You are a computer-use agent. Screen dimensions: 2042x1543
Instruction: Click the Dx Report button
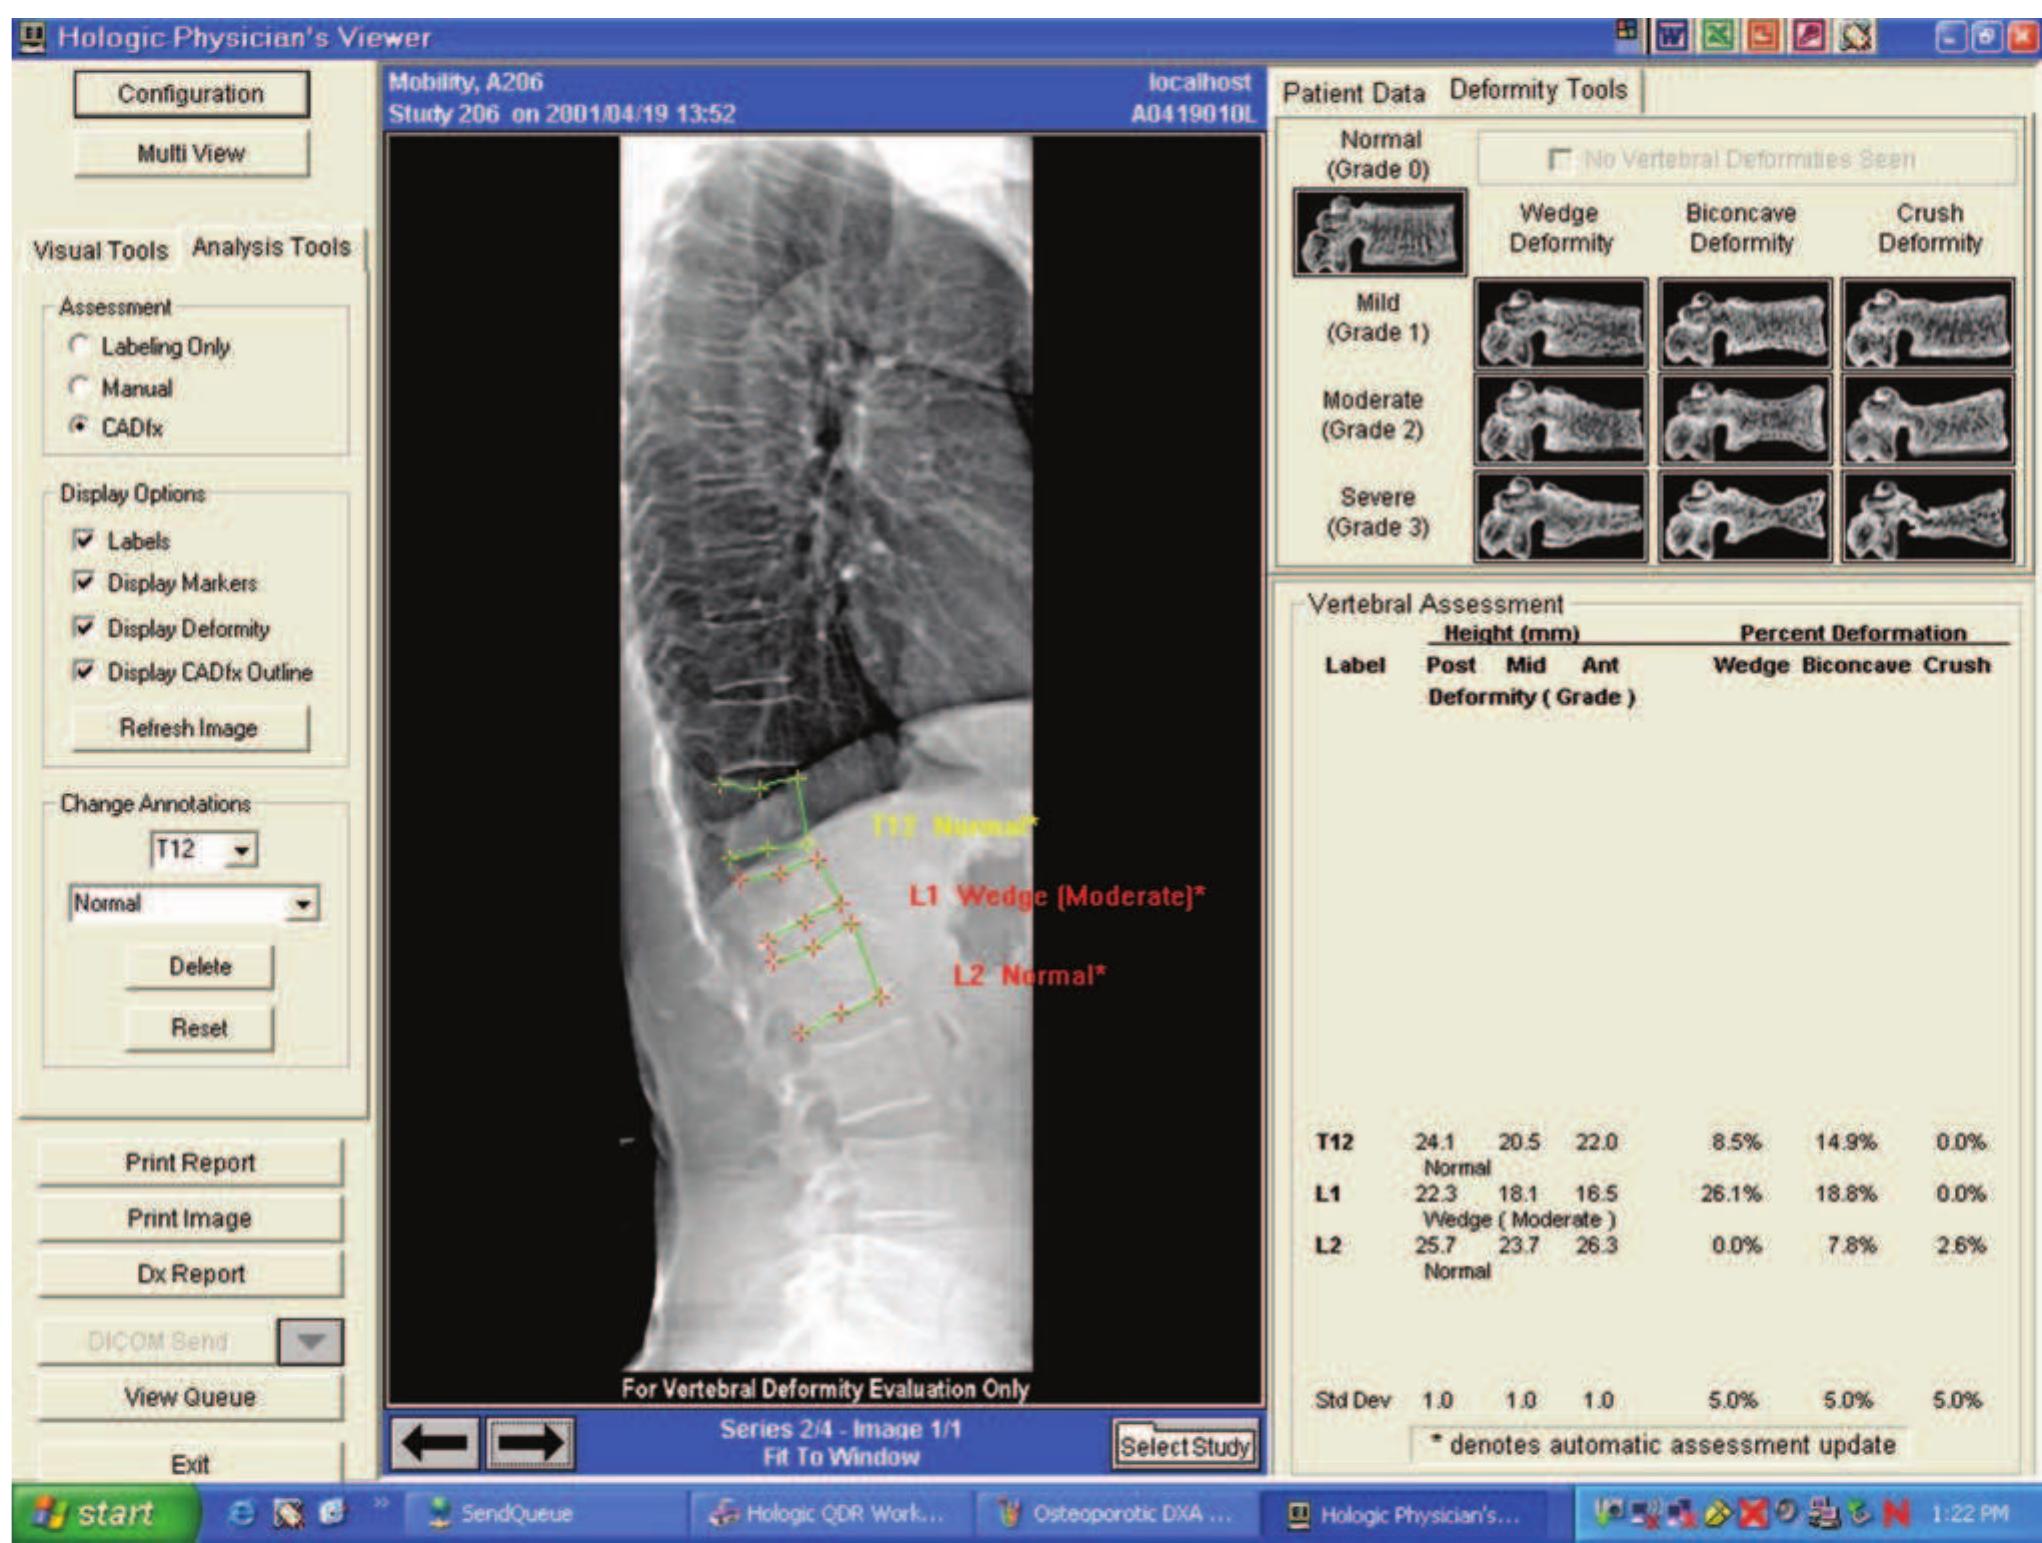[x=190, y=1273]
